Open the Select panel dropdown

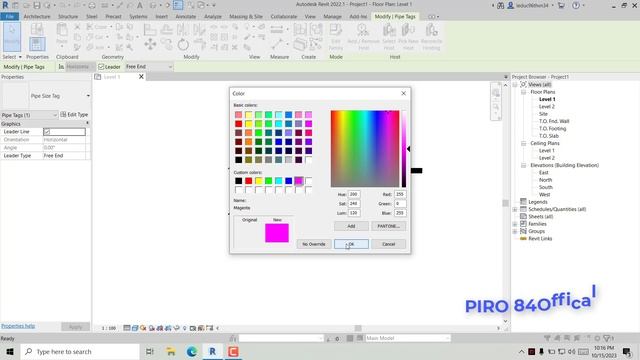pos(11,57)
